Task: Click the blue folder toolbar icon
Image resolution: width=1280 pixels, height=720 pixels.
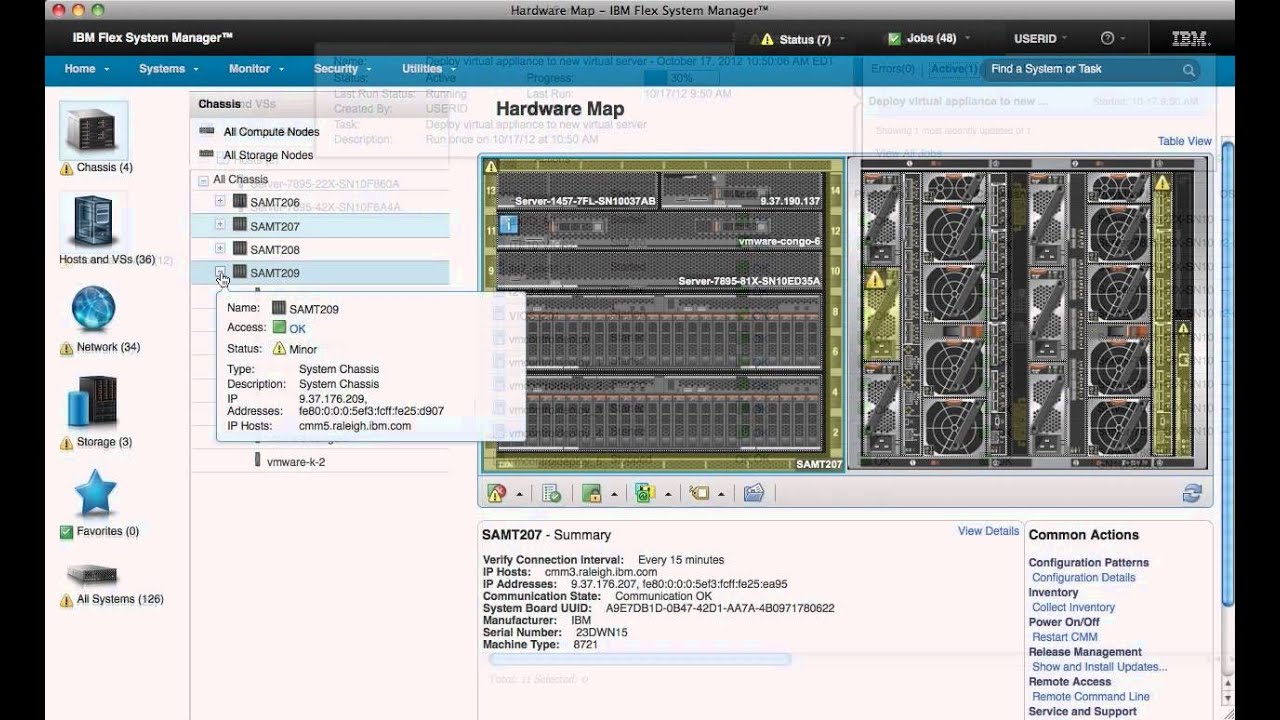Action: (x=754, y=493)
